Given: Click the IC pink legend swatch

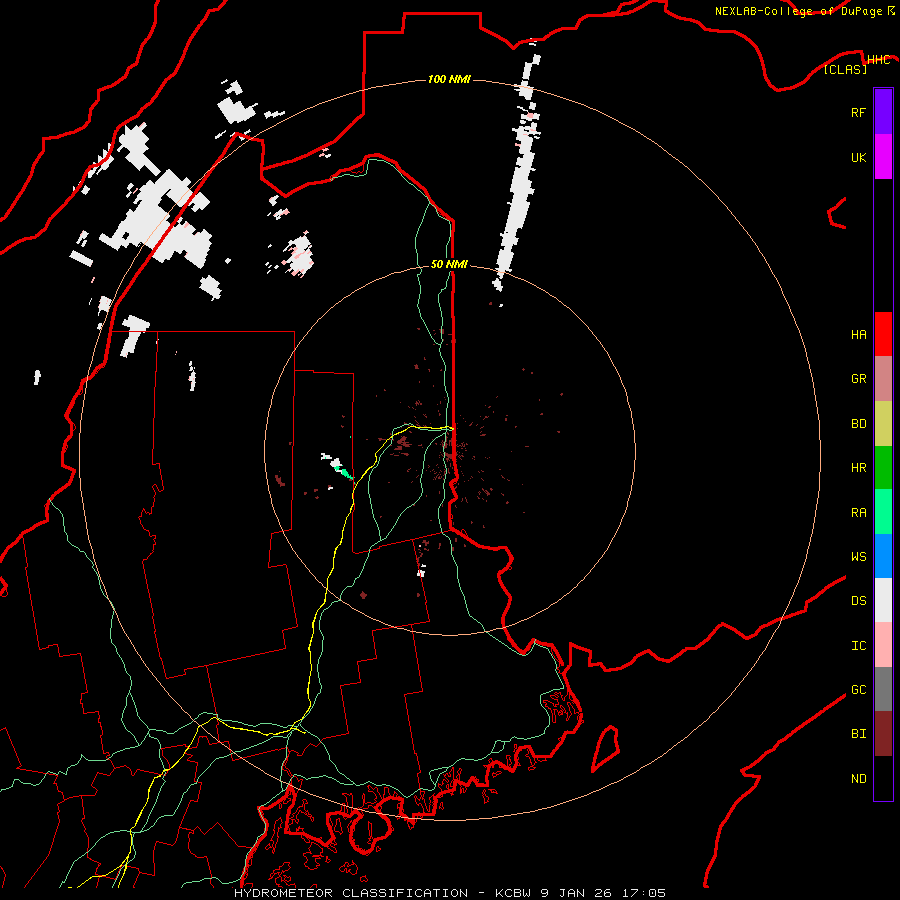Looking at the screenshot, I should 883,645.
